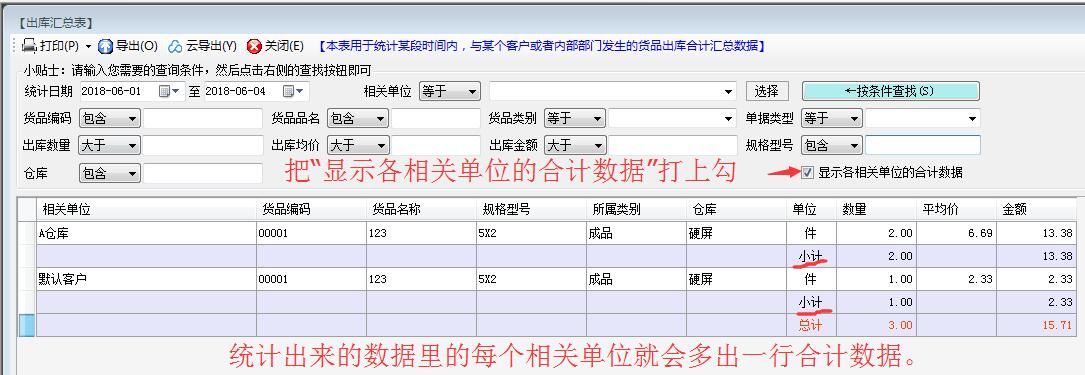Viewport: 1085px width, 375px height.
Task: Select the row indicator of 总计 row
Action: click(x=26, y=325)
